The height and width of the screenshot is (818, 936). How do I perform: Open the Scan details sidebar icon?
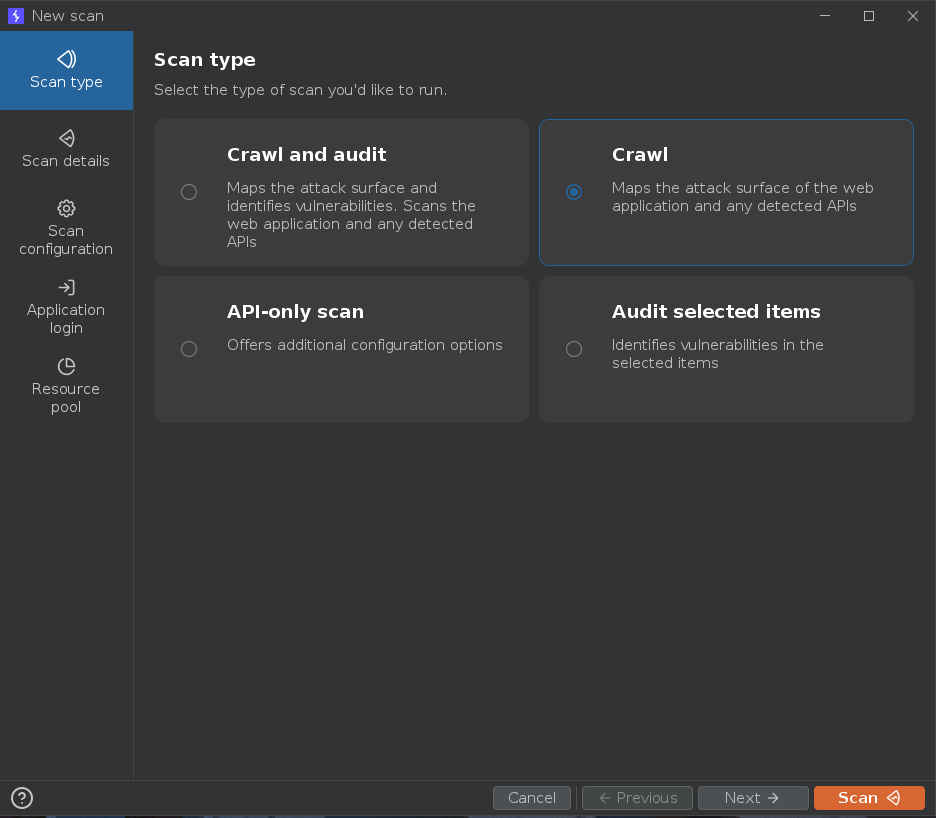(66, 138)
